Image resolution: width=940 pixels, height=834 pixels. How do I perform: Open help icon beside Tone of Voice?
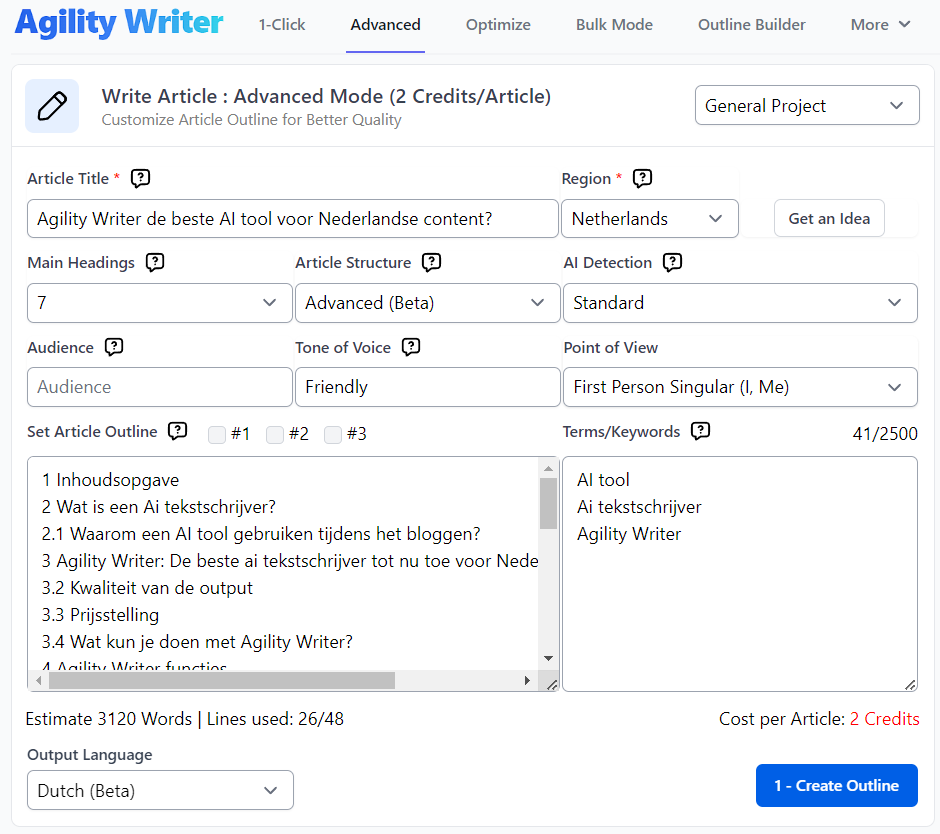pyautogui.click(x=411, y=347)
